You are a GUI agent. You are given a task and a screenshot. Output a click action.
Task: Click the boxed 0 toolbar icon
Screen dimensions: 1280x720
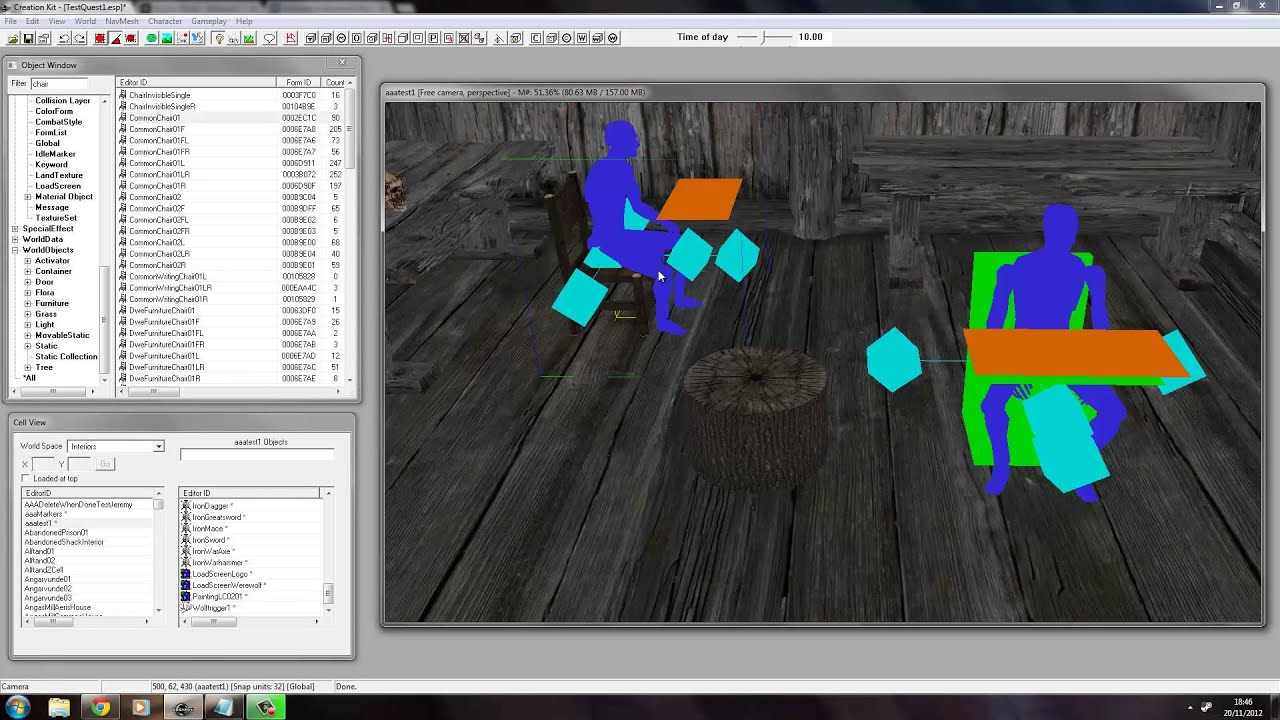(x=356, y=38)
